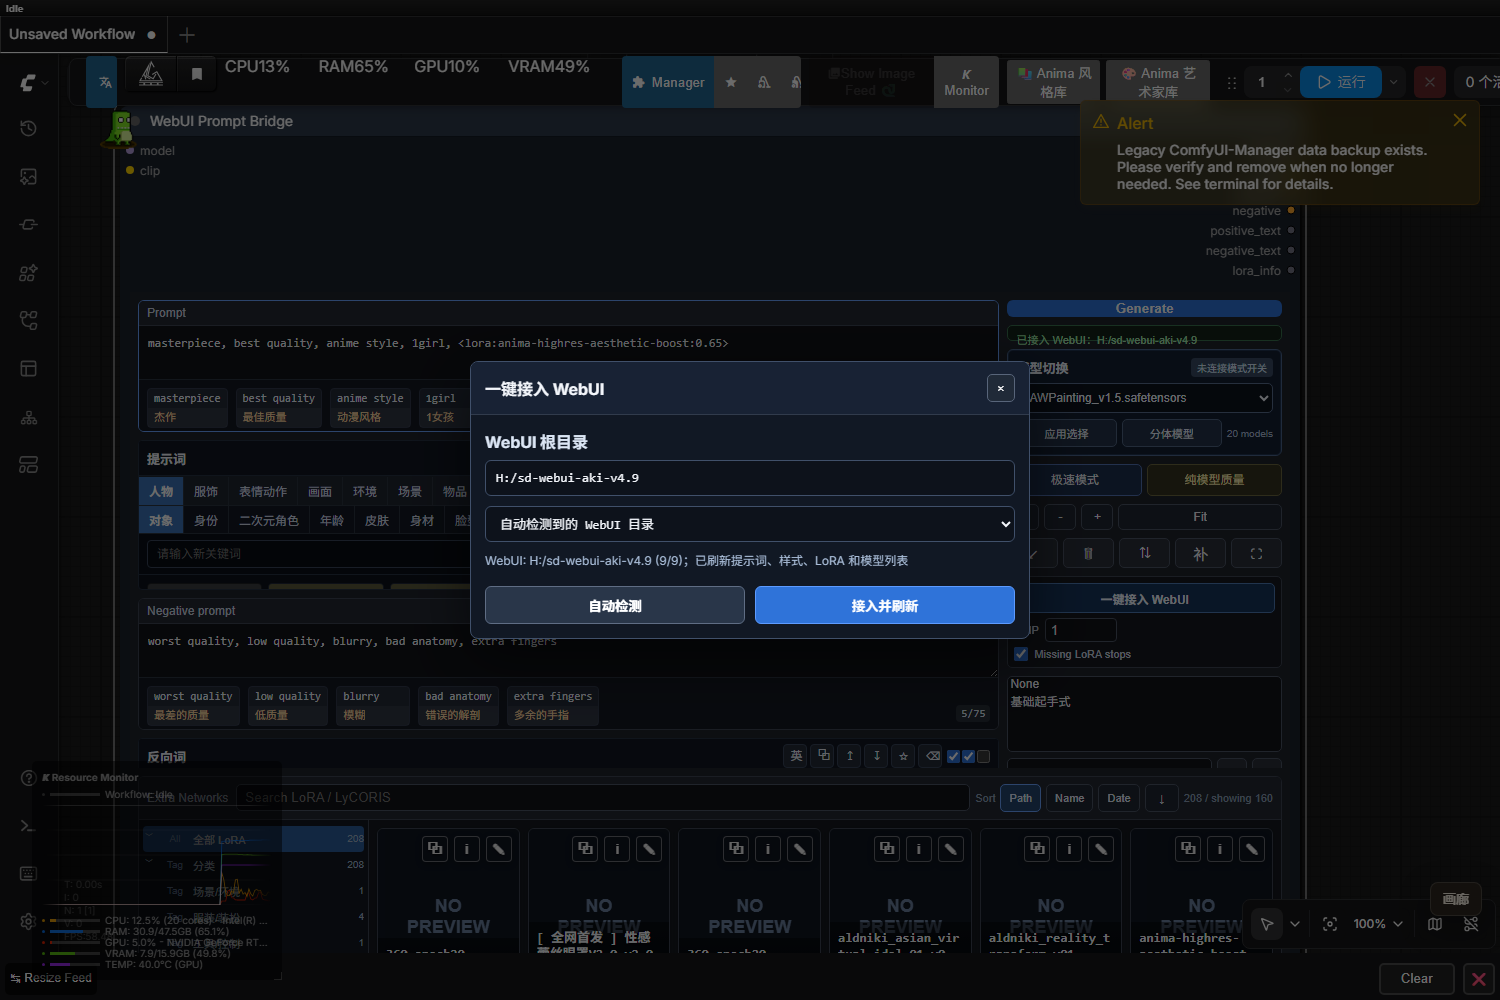The height and width of the screenshot is (1000, 1500).
Task: Open the dropdown arrow next to the run button
Action: click(x=1394, y=82)
